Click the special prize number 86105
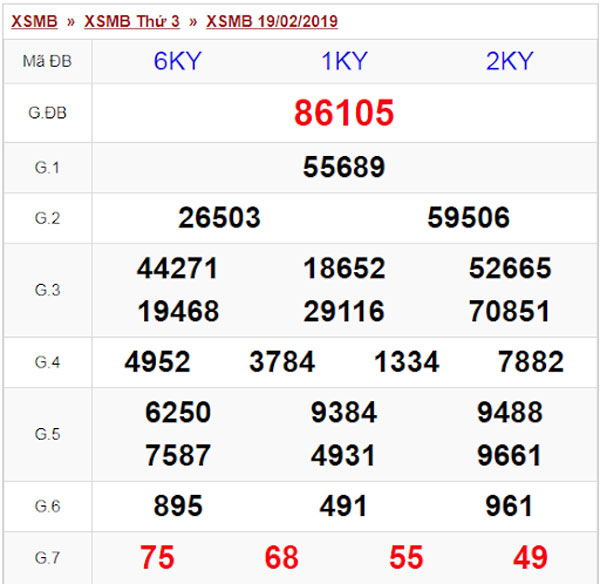This screenshot has width=600, height=584. click(344, 113)
